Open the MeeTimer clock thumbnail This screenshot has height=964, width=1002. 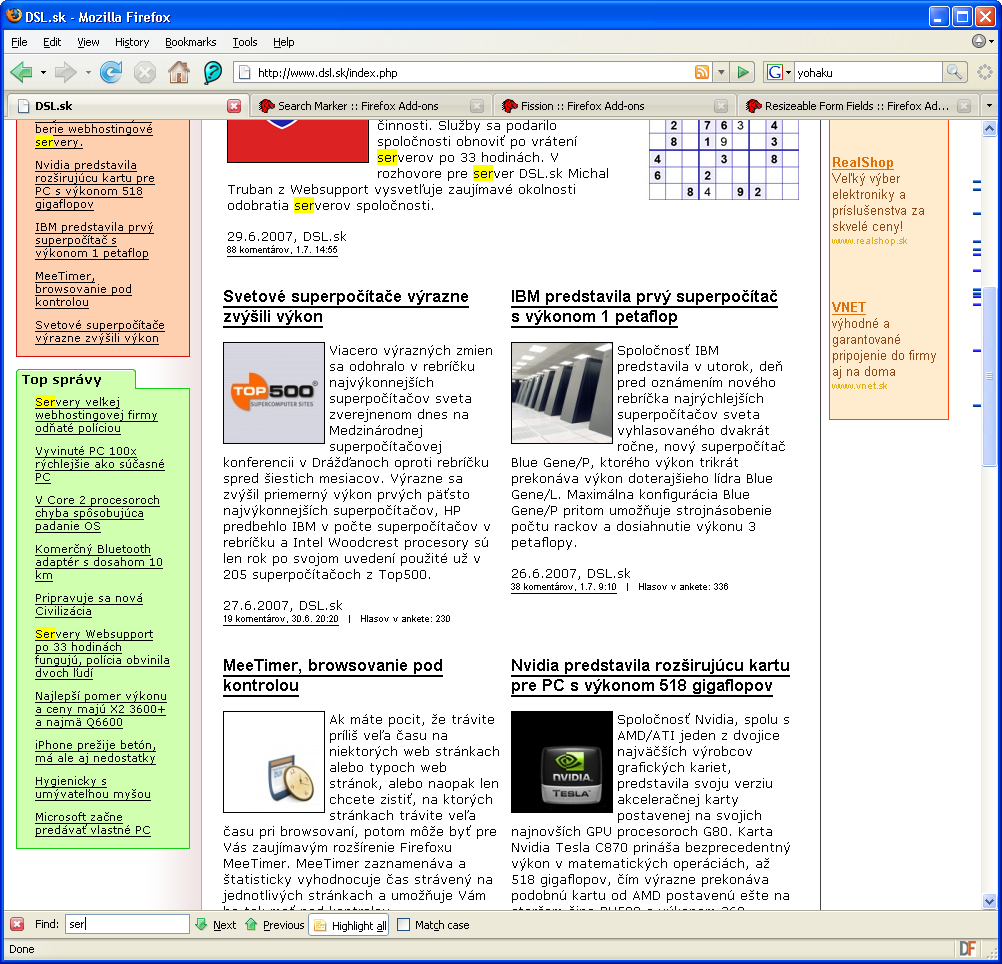[274, 761]
